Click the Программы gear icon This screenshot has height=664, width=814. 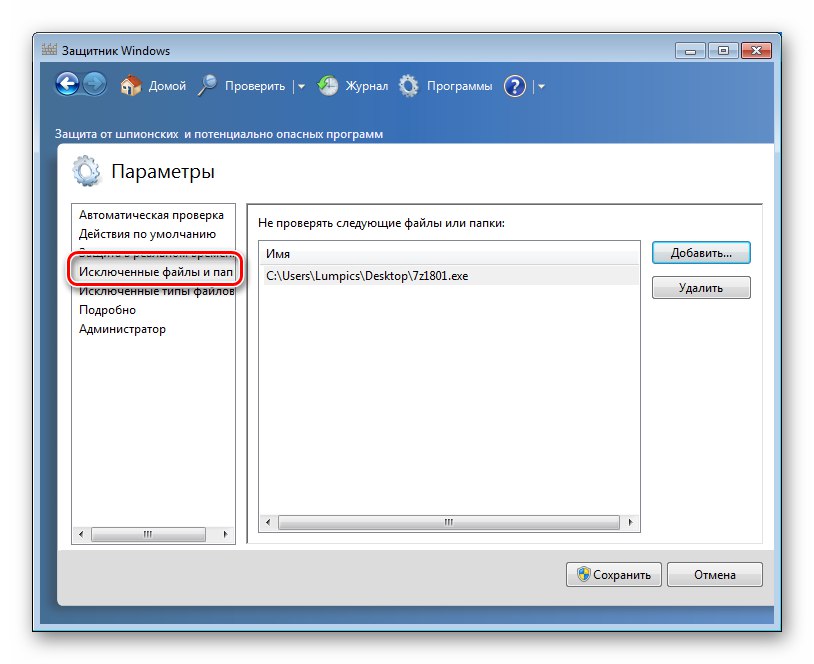pos(409,86)
